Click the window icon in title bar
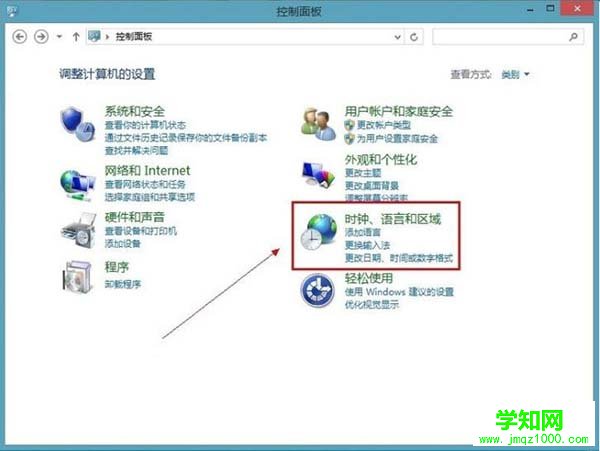The image size is (600, 451). point(12,11)
